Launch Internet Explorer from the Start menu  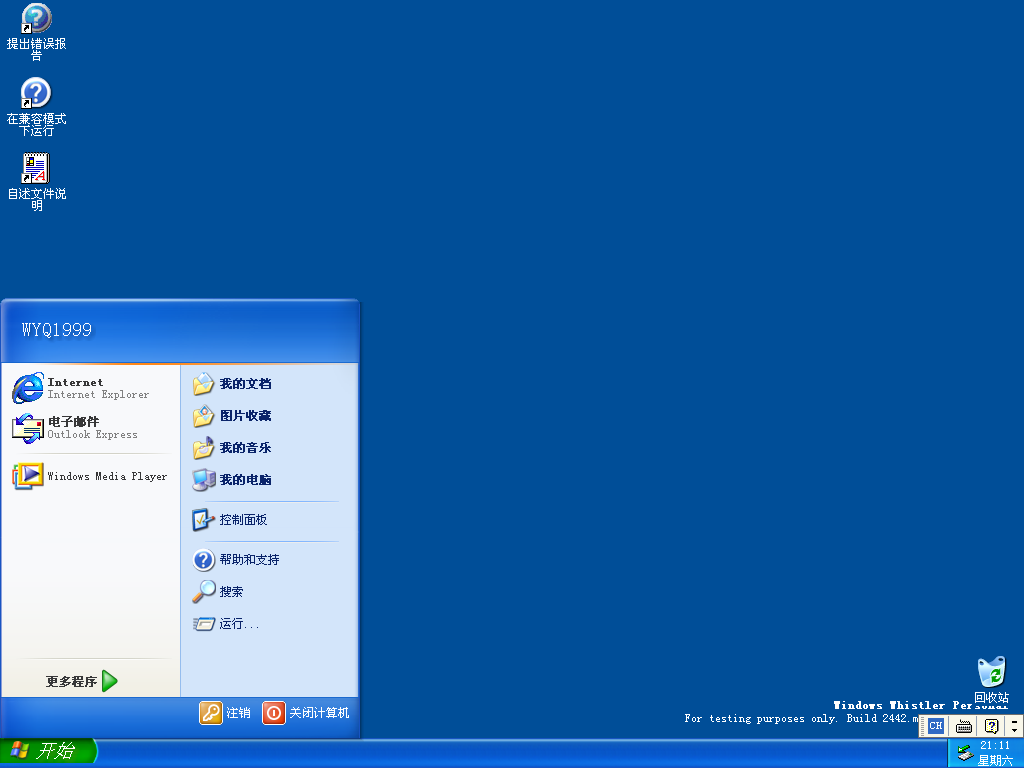pyautogui.click(x=91, y=388)
